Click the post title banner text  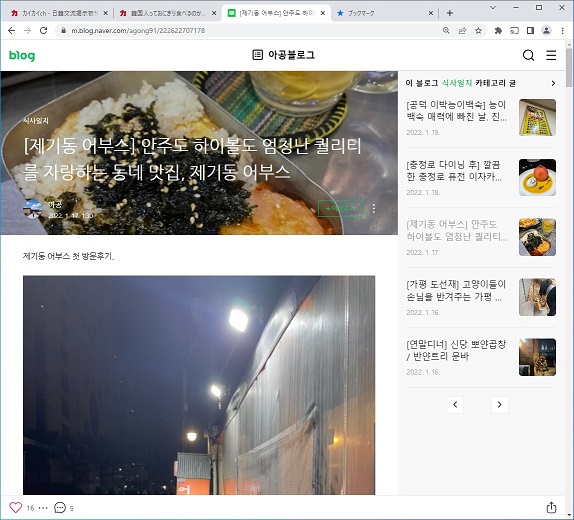pos(192,159)
